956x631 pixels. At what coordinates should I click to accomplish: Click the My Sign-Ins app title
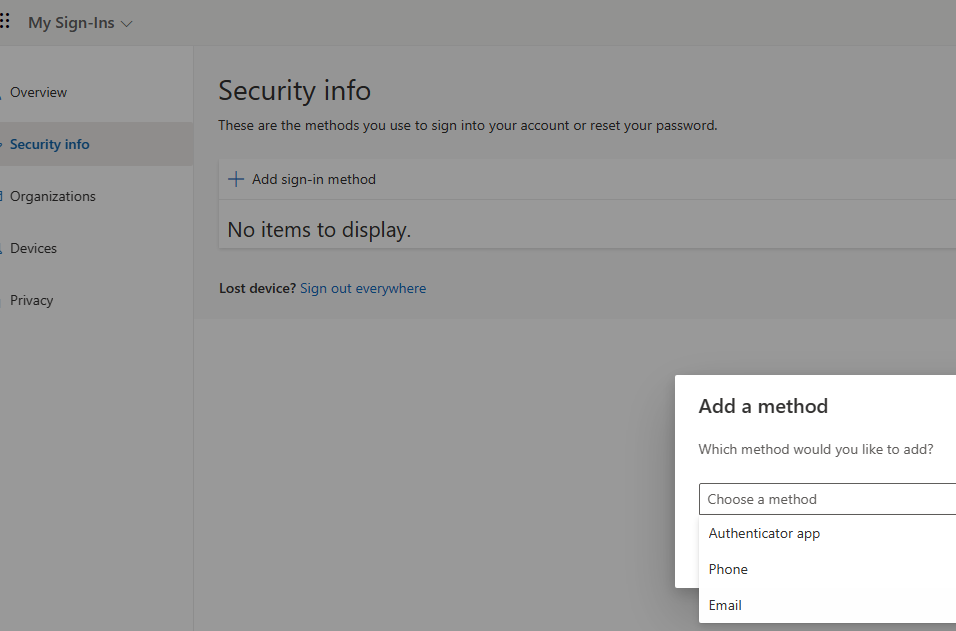click(71, 23)
